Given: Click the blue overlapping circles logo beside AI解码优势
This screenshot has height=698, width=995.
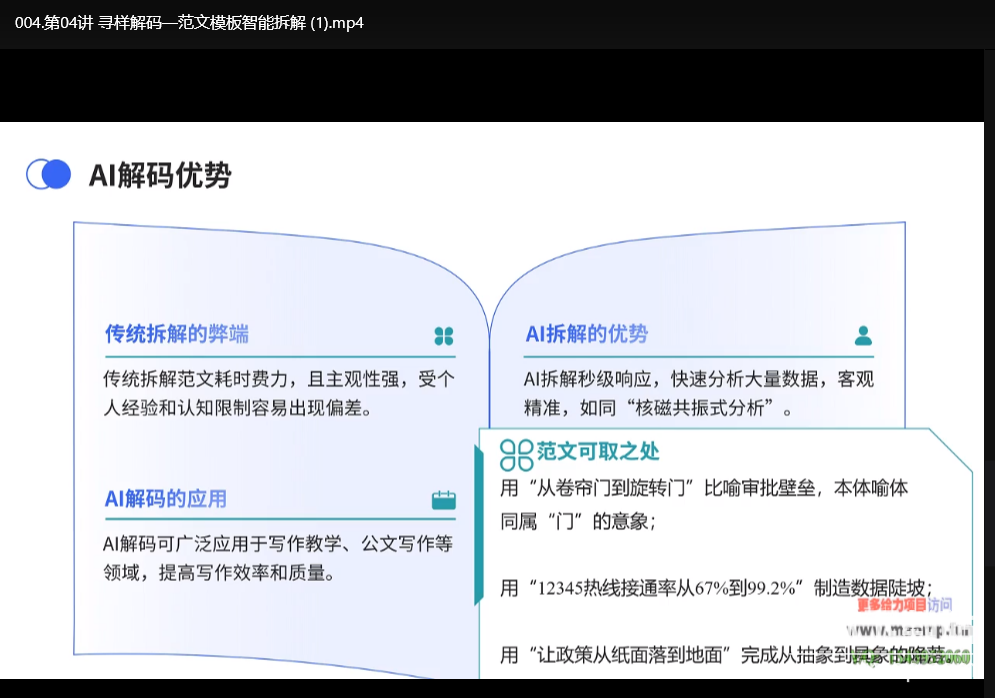Looking at the screenshot, I should [x=49, y=174].
